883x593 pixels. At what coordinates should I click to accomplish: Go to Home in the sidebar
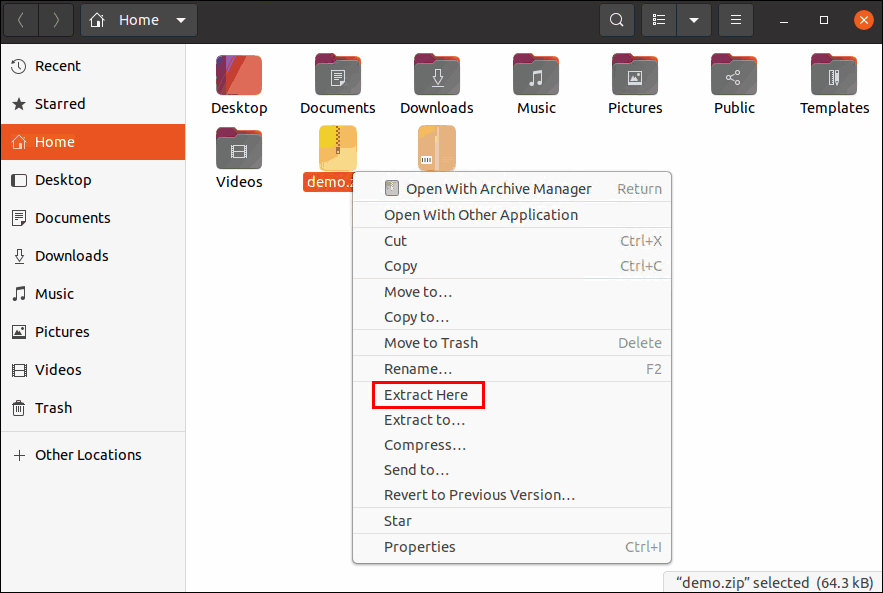[93, 142]
